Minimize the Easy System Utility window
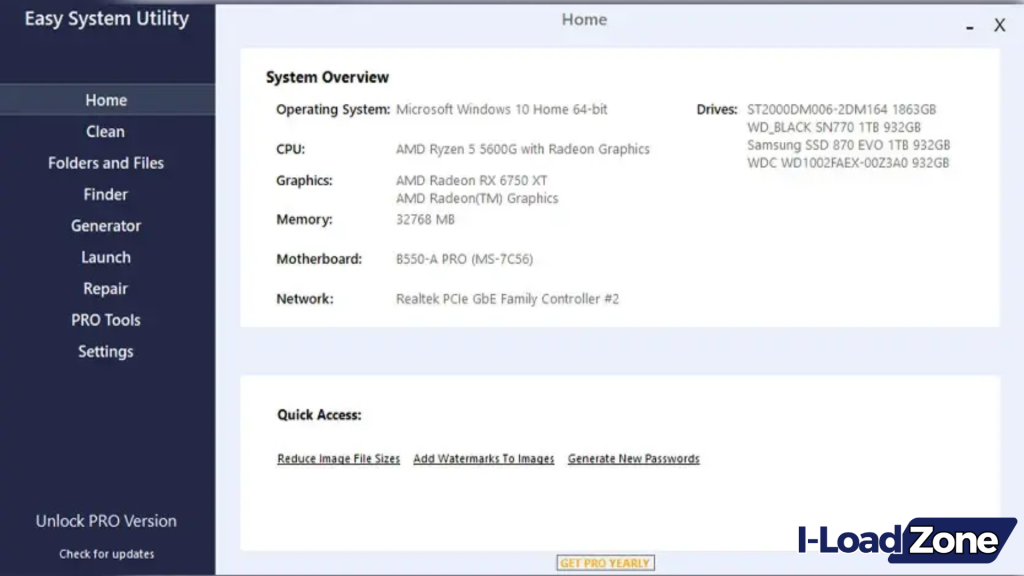The height and width of the screenshot is (576, 1024). coord(968,26)
